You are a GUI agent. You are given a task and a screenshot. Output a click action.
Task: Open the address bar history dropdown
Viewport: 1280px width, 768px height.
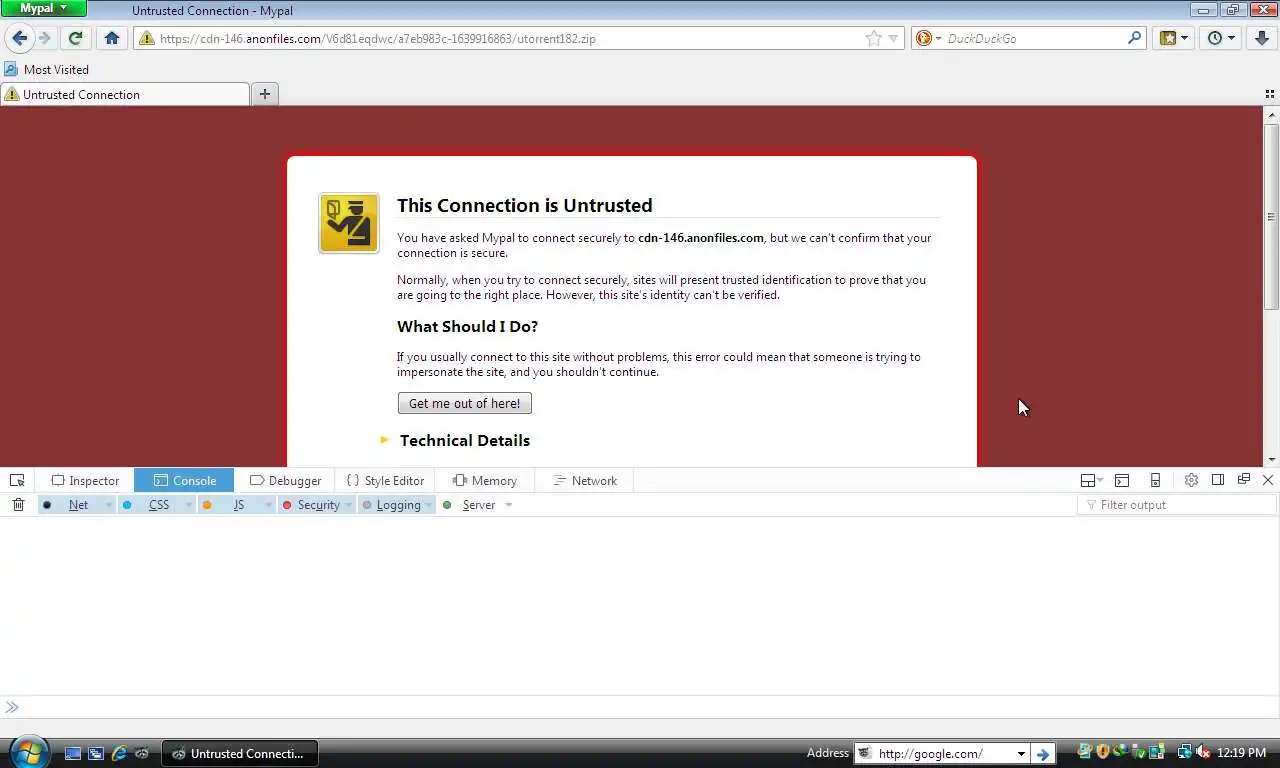coord(893,38)
